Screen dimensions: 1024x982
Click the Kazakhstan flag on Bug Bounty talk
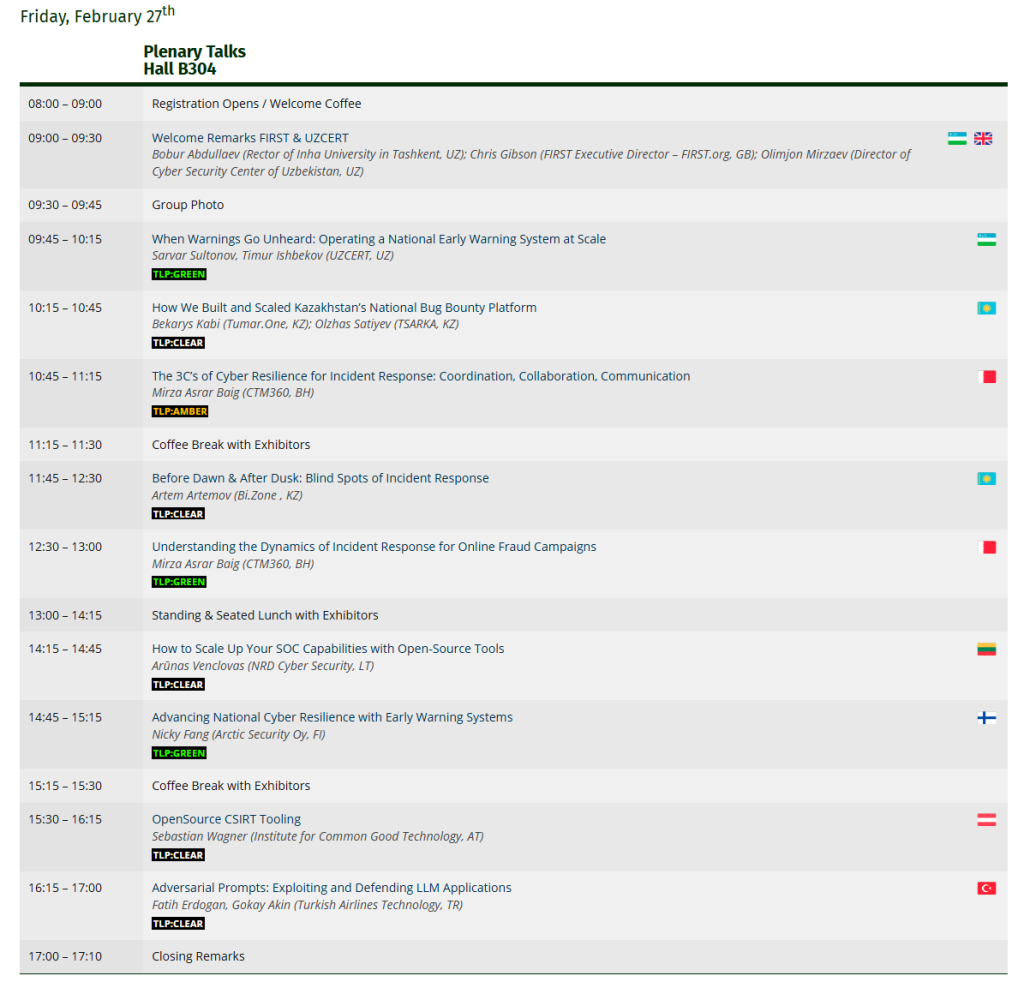point(986,308)
